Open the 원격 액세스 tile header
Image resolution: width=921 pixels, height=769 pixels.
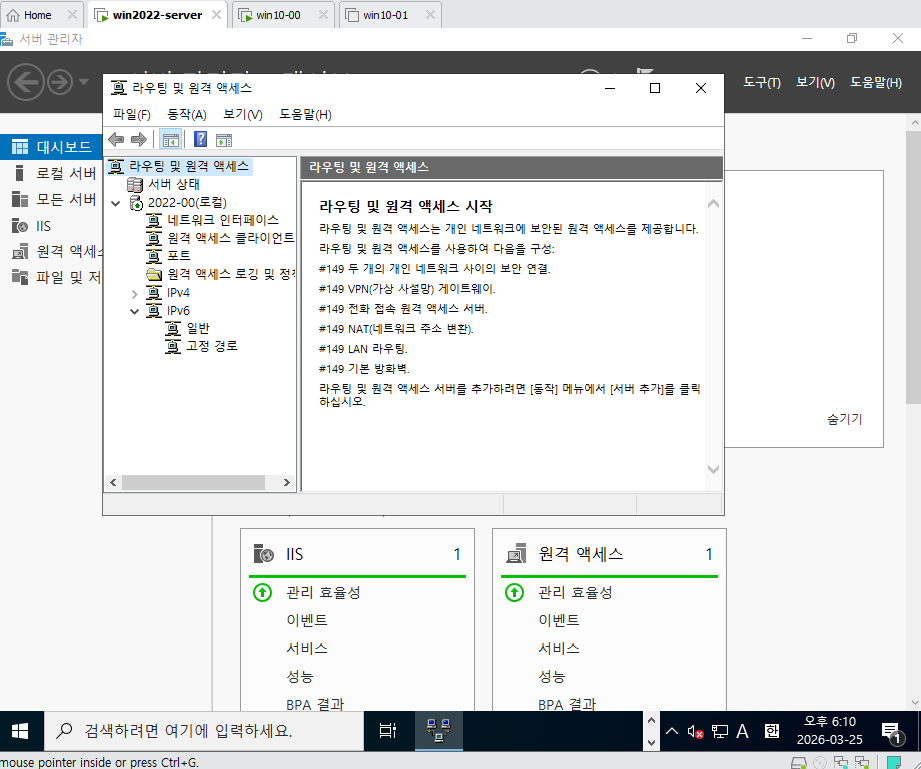[609, 554]
